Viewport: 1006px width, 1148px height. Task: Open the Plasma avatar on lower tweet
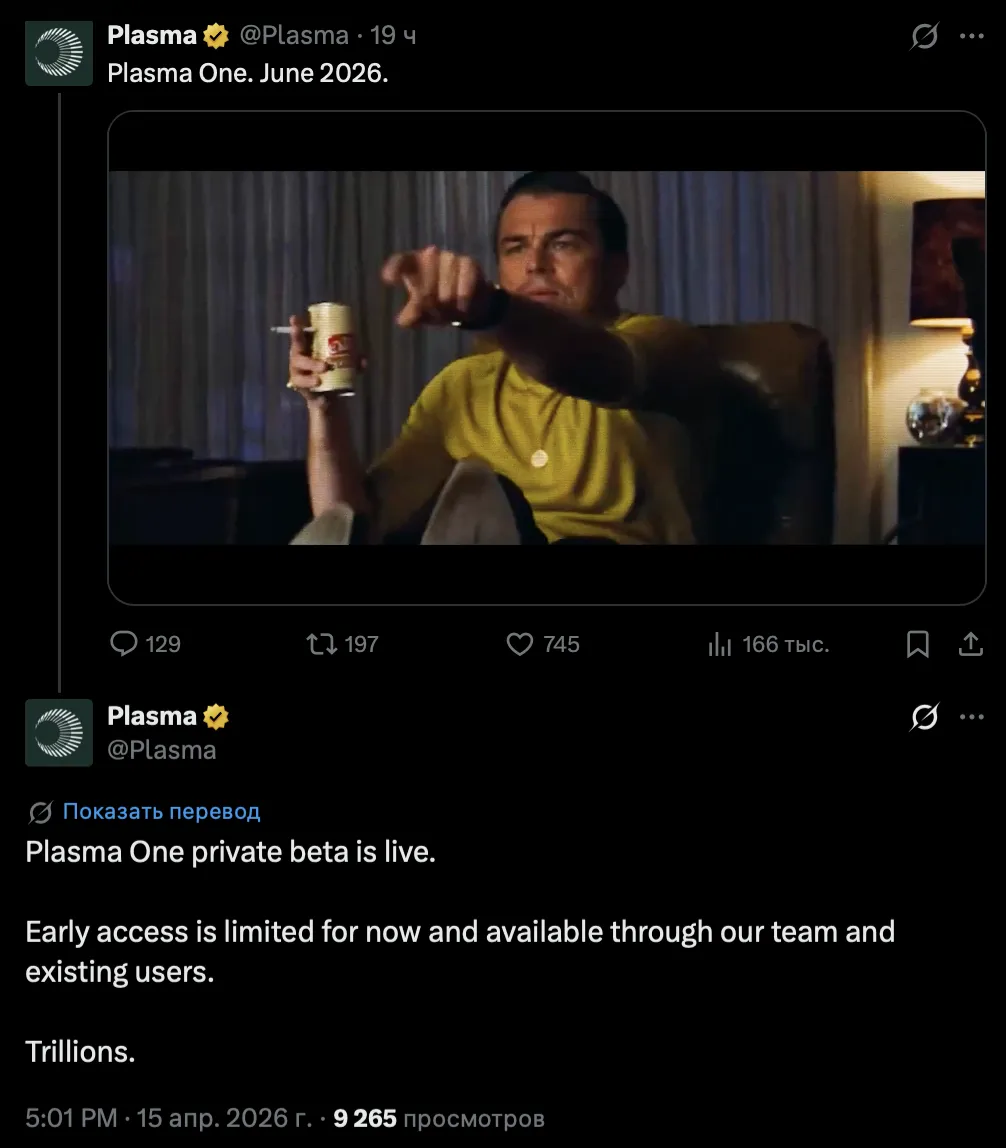[x=59, y=733]
